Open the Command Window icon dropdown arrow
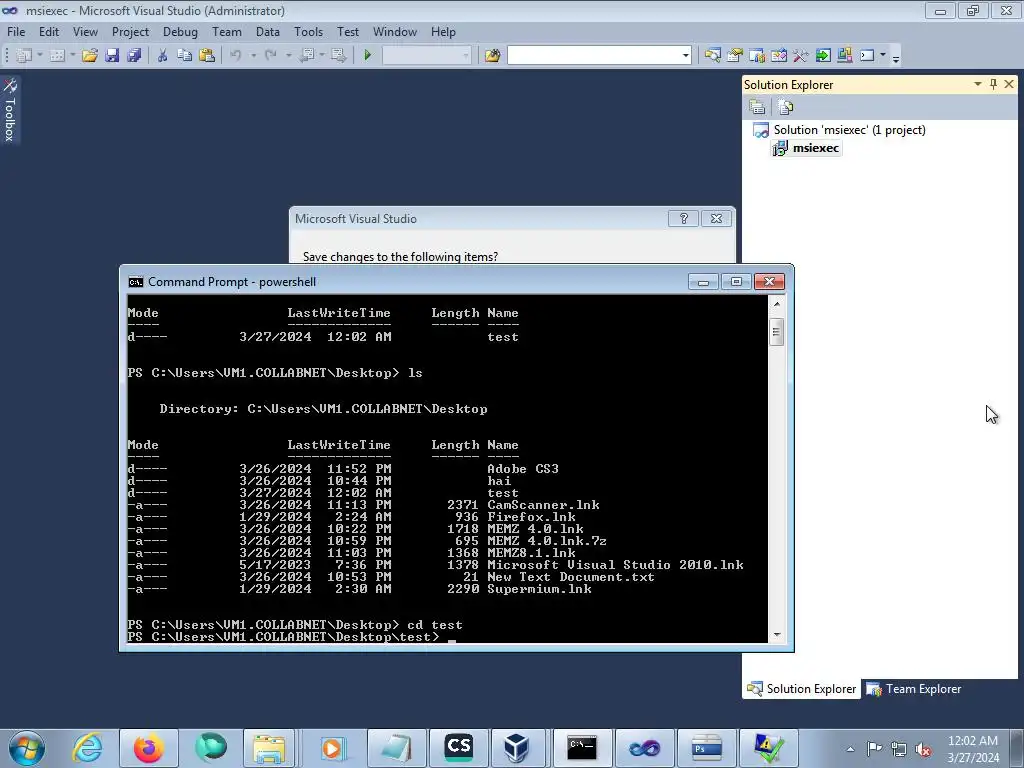Image resolution: width=1024 pixels, height=768 pixels. tap(883, 56)
